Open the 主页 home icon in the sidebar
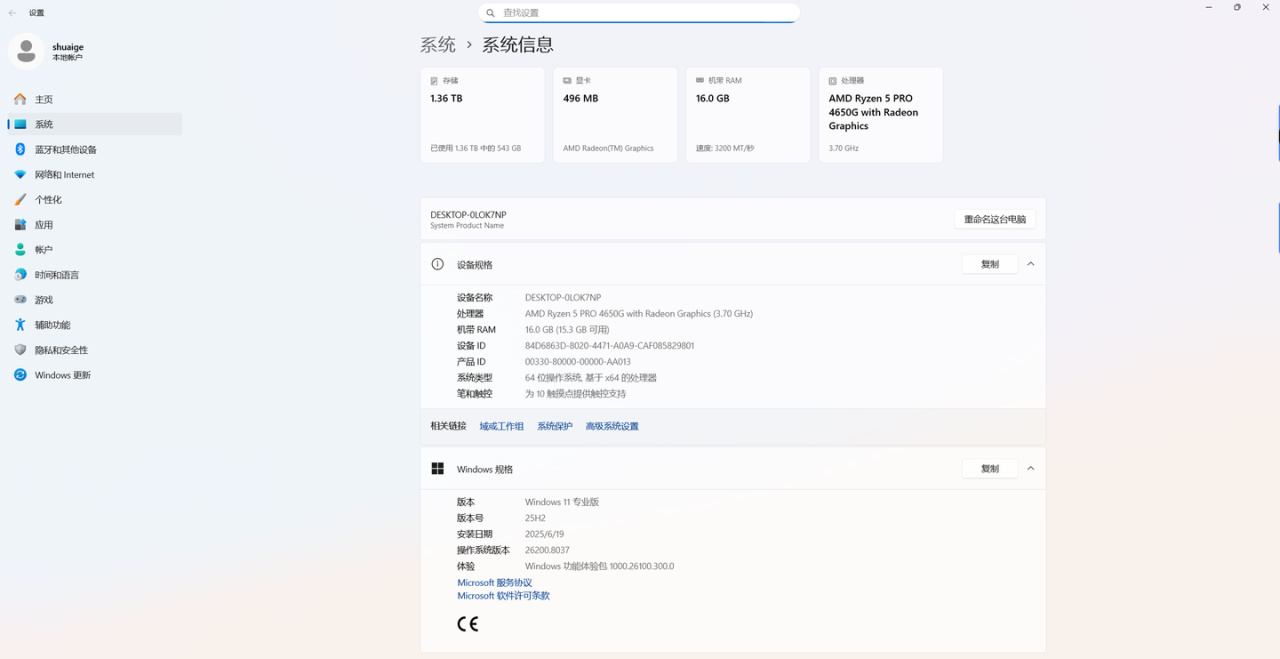Image resolution: width=1280 pixels, height=659 pixels. click(20, 99)
